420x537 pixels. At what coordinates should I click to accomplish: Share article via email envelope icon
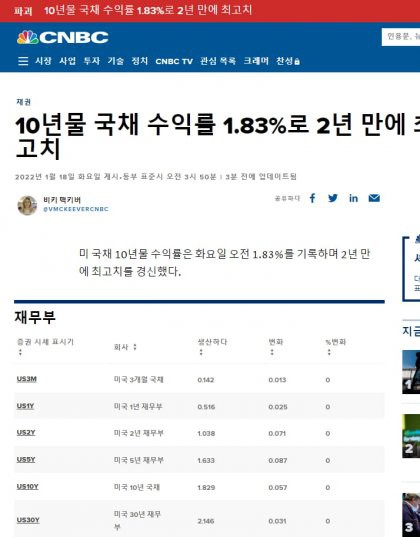pos(374,198)
